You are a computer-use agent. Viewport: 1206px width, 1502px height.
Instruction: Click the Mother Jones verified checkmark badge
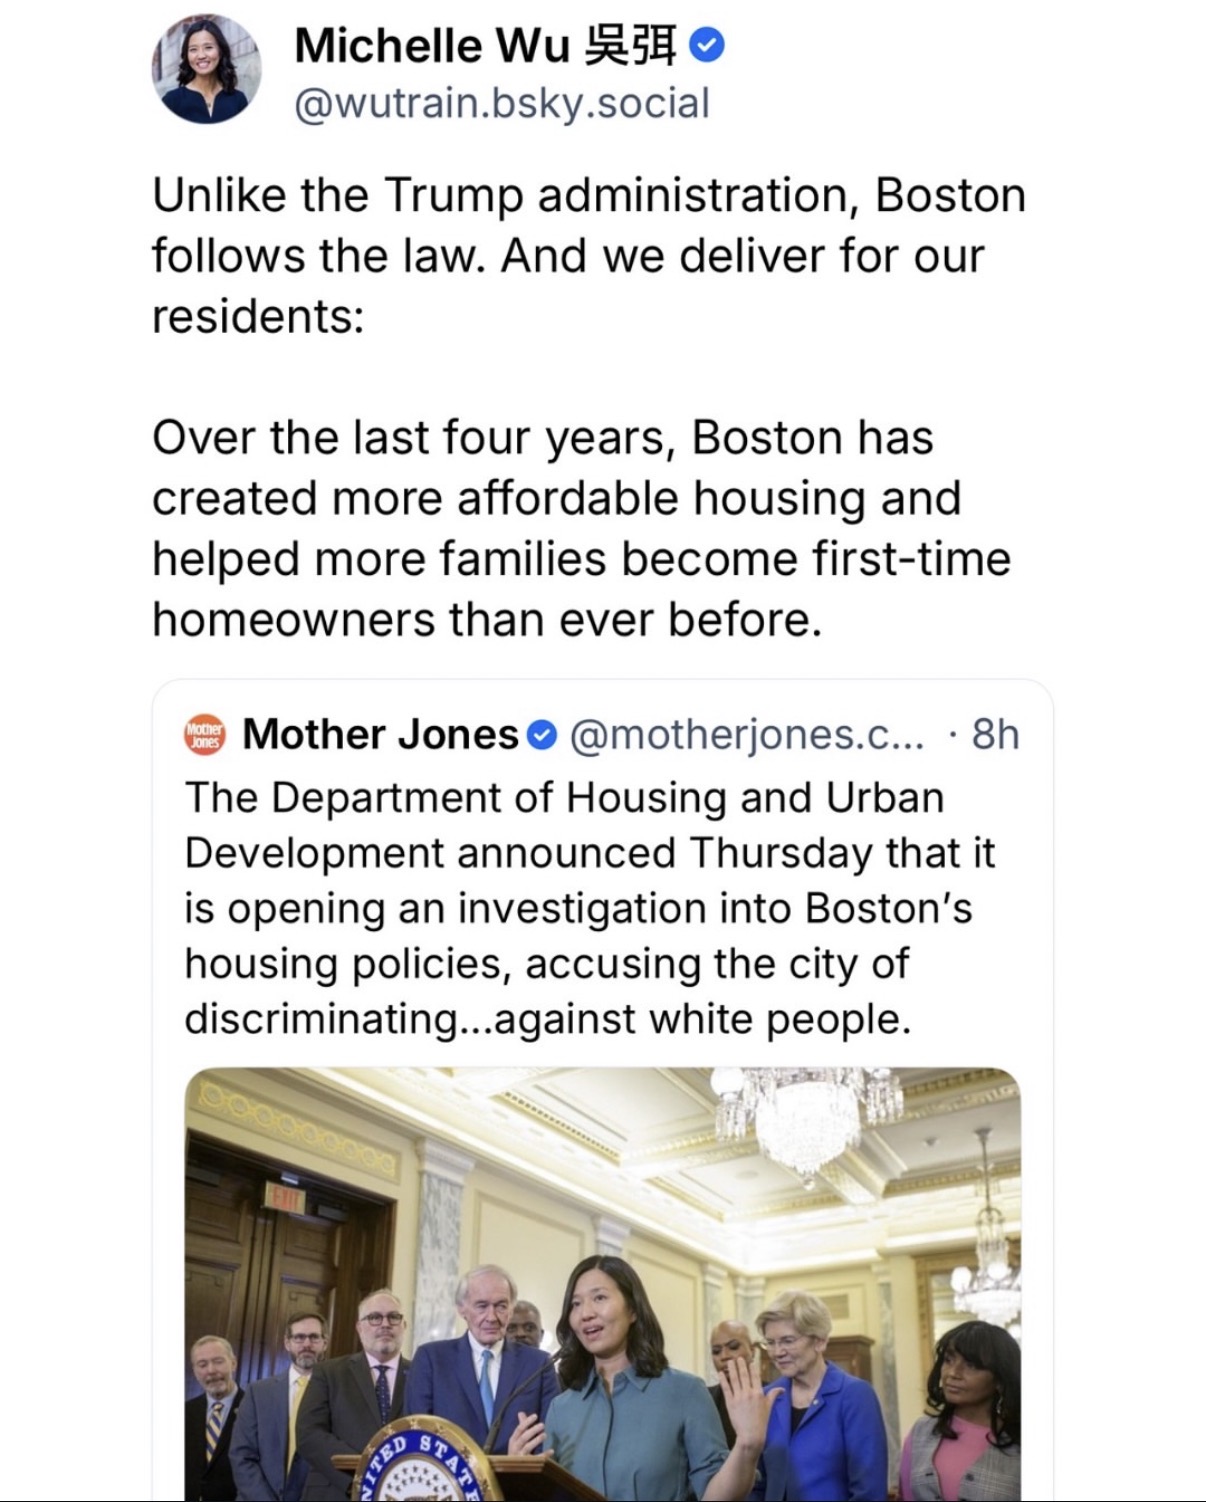point(541,736)
